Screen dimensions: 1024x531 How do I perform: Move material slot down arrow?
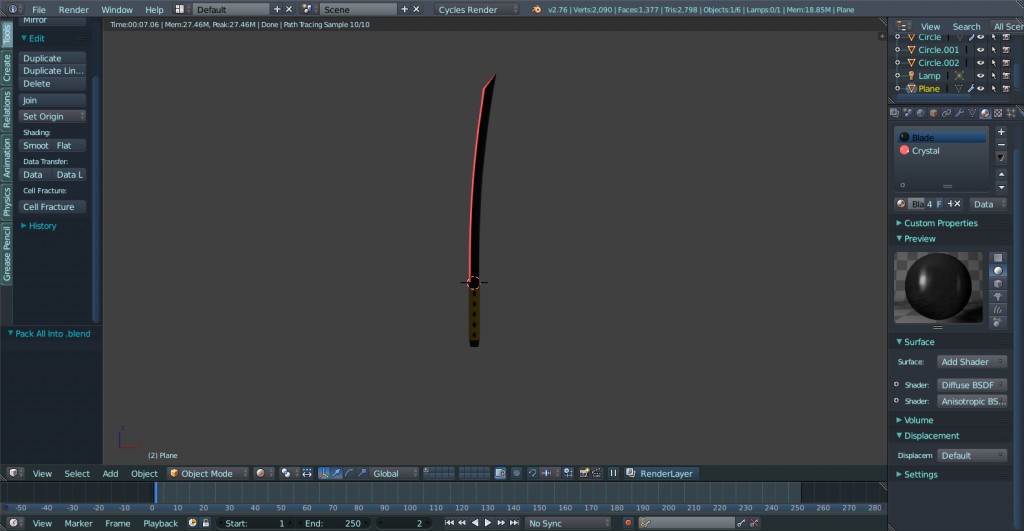click(1001, 187)
